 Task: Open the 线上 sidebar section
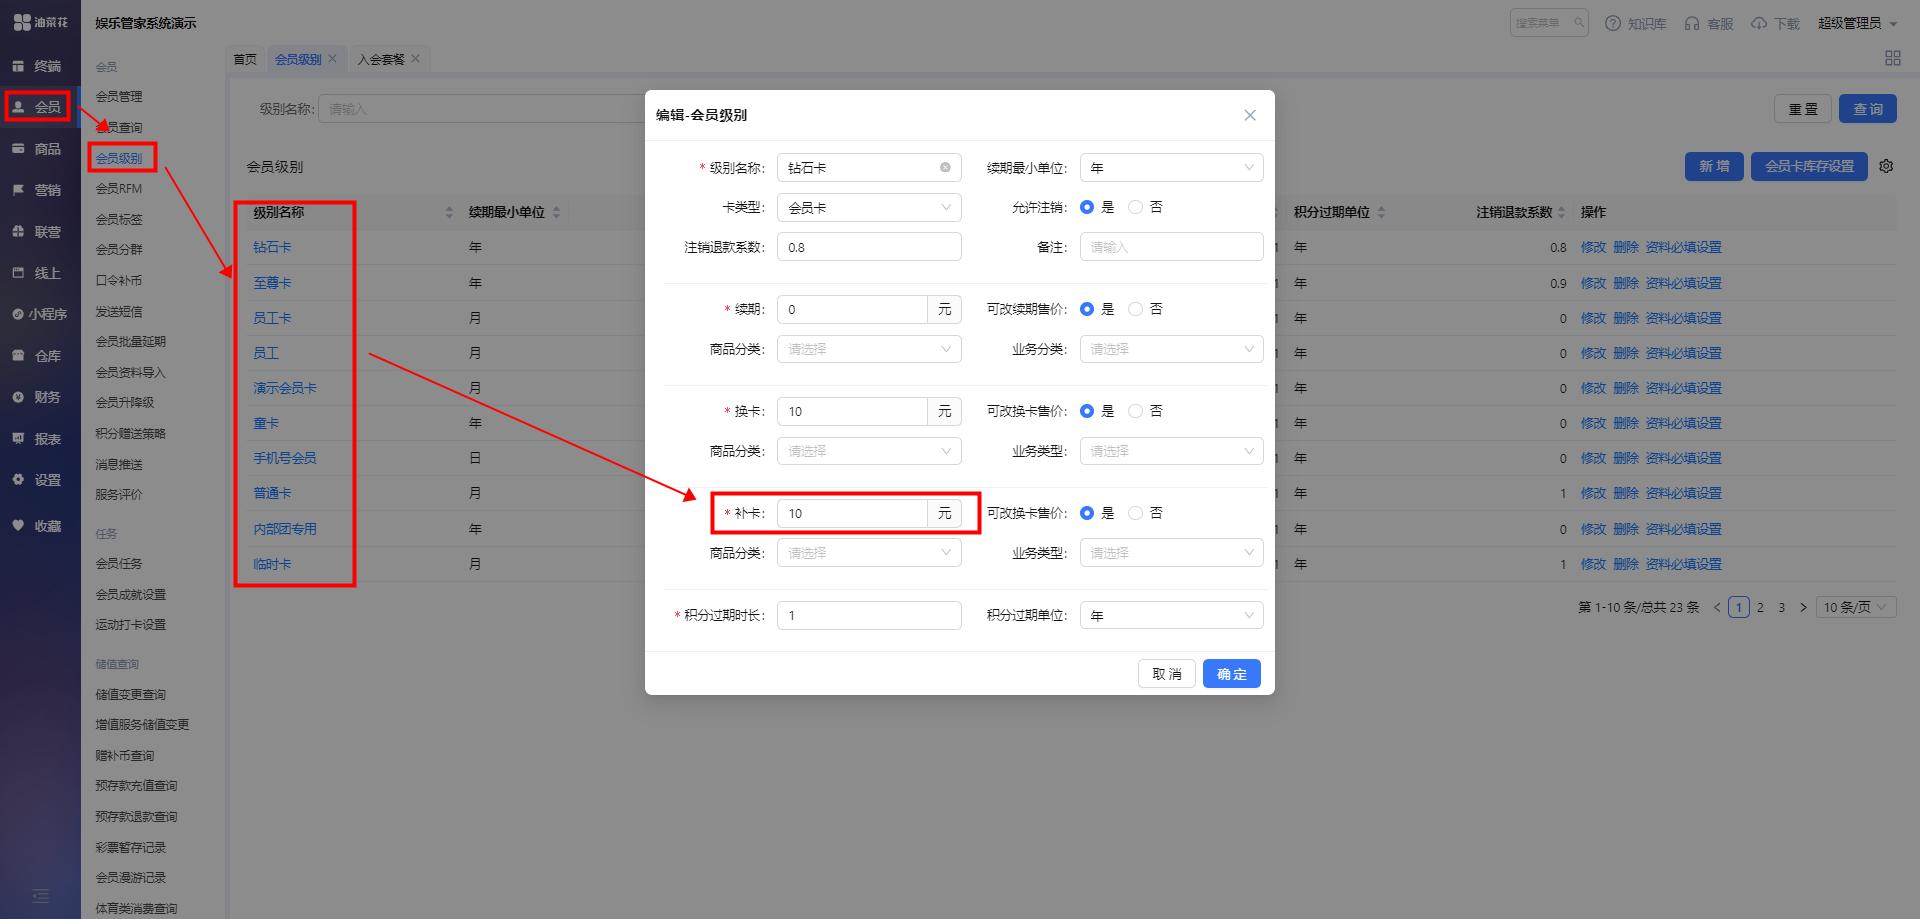pyautogui.click(x=38, y=273)
